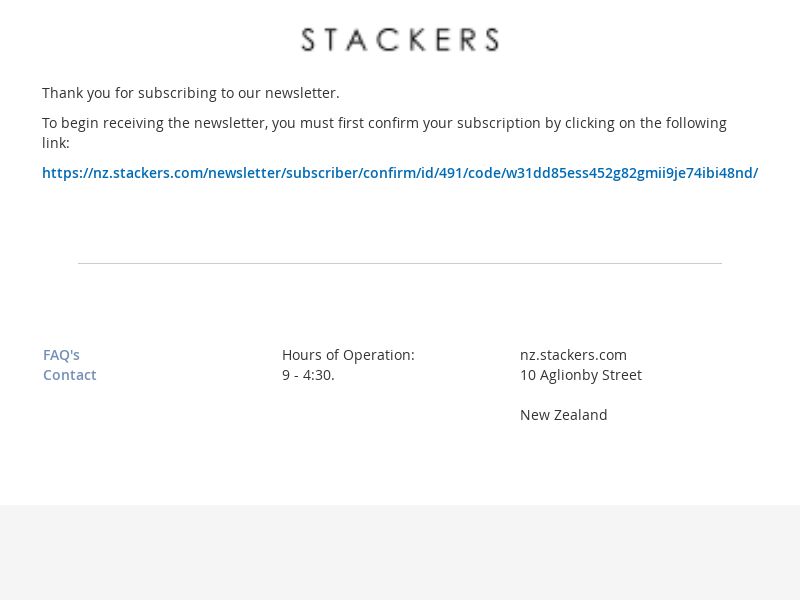Click the 'K' in the STACKERS logo
Screen dimensions: 800x600
click(418, 40)
